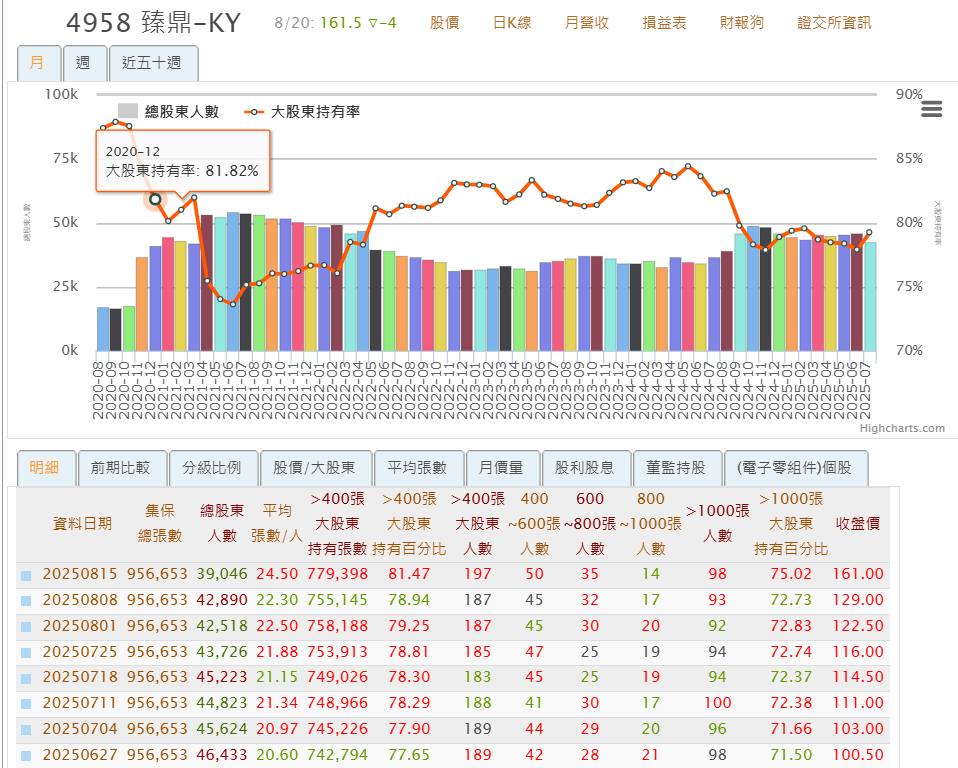Click blue square icon beside 20250725 row

click(x=26, y=653)
